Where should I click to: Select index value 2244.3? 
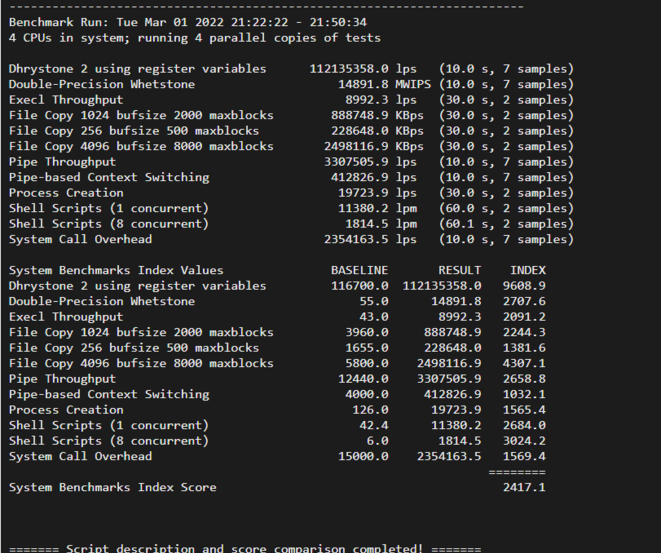click(524, 332)
